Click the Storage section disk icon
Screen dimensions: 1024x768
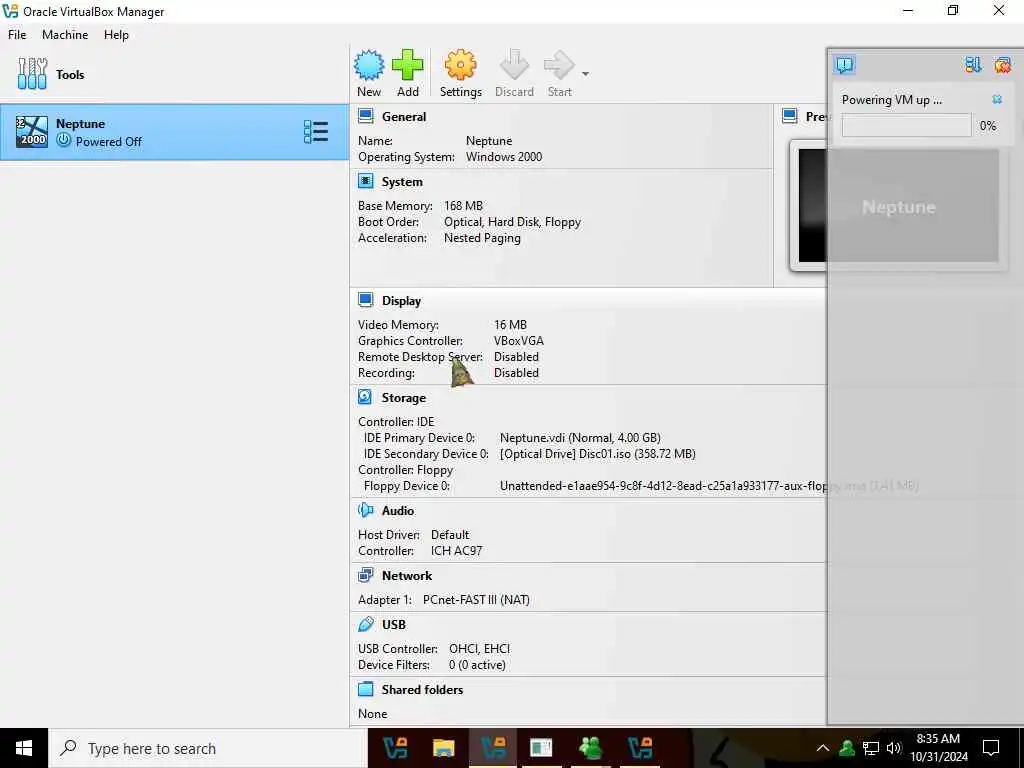coord(365,397)
